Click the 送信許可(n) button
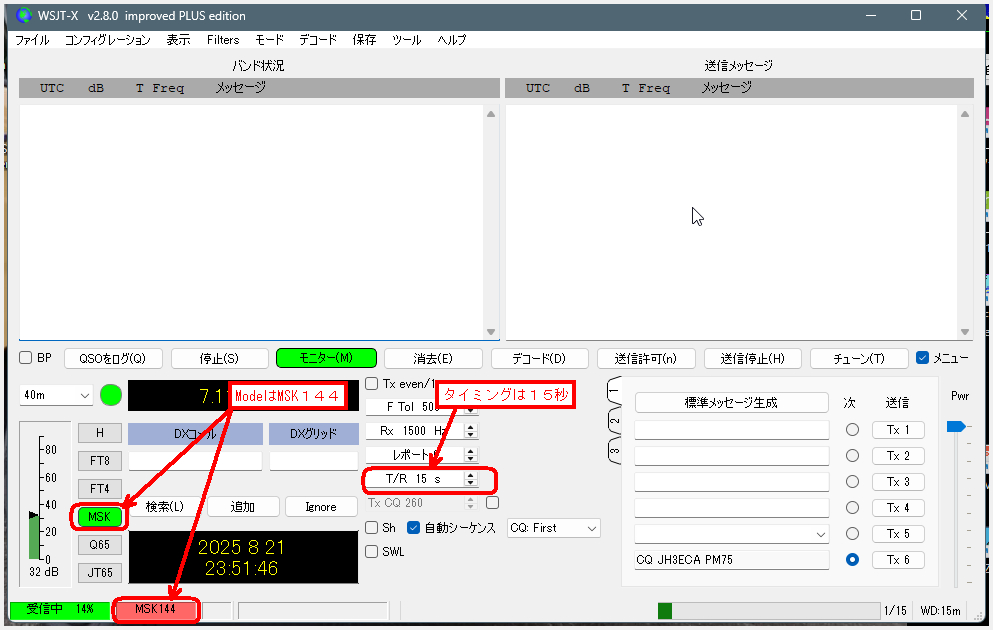This screenshot has height=630, width=993. (x=646, y=358)
